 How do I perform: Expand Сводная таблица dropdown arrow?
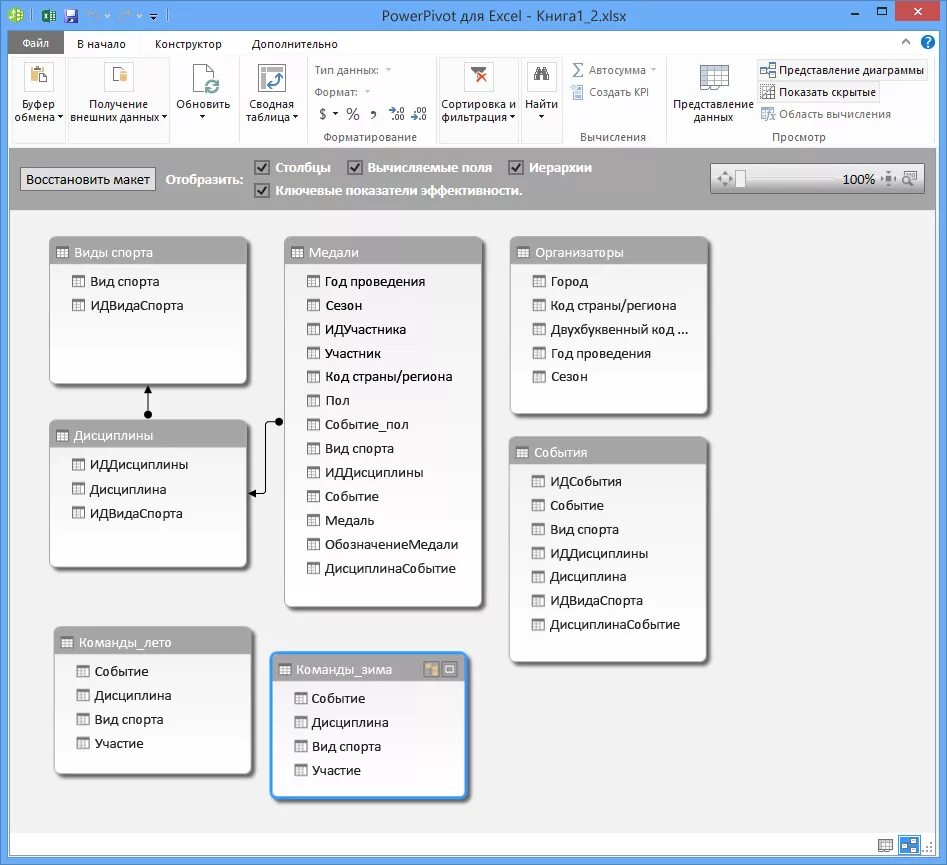point(295,117)
